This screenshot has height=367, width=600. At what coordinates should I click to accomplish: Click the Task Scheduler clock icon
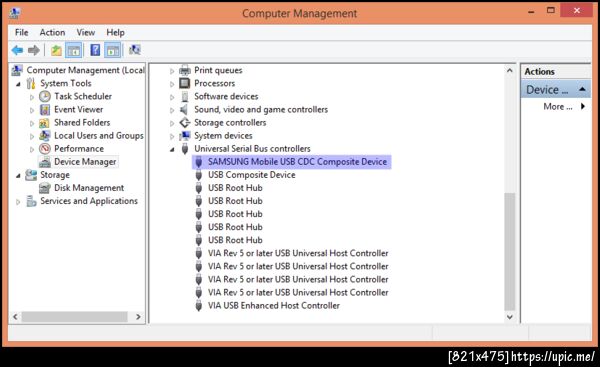tap(45, 96)
